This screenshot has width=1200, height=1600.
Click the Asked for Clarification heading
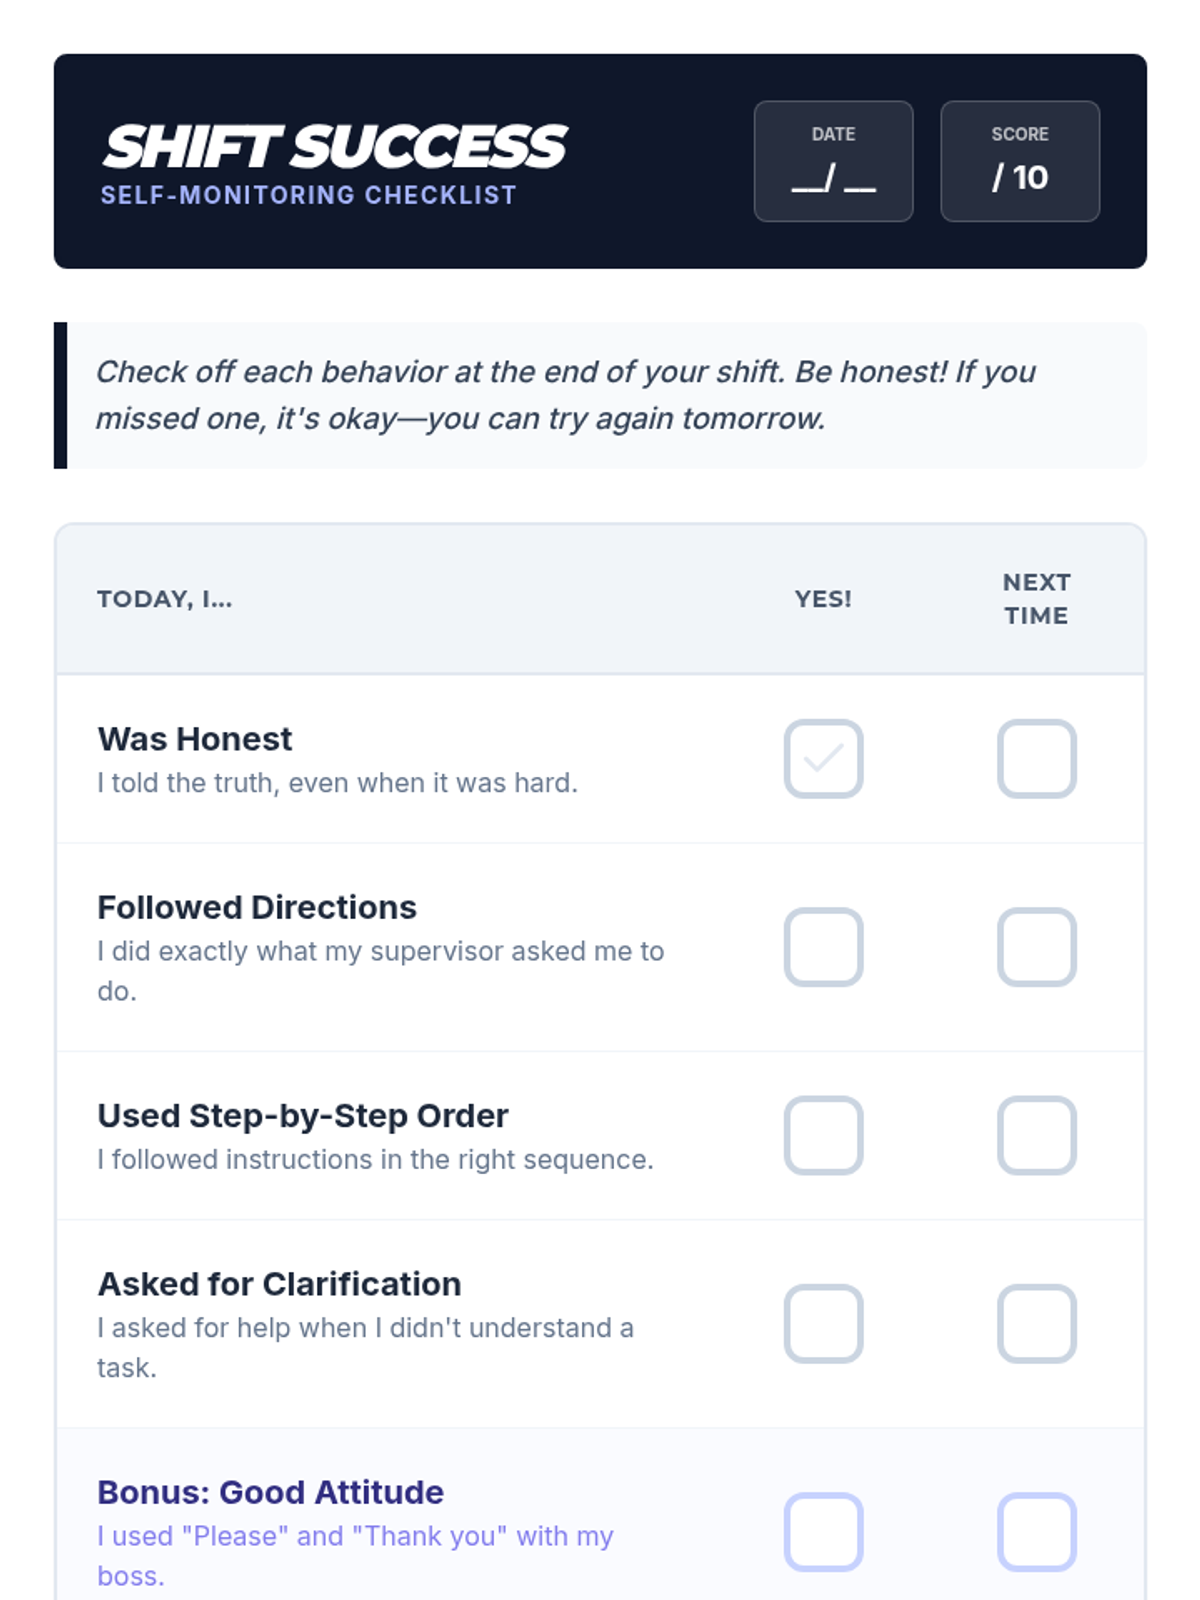click(280, 1284)
